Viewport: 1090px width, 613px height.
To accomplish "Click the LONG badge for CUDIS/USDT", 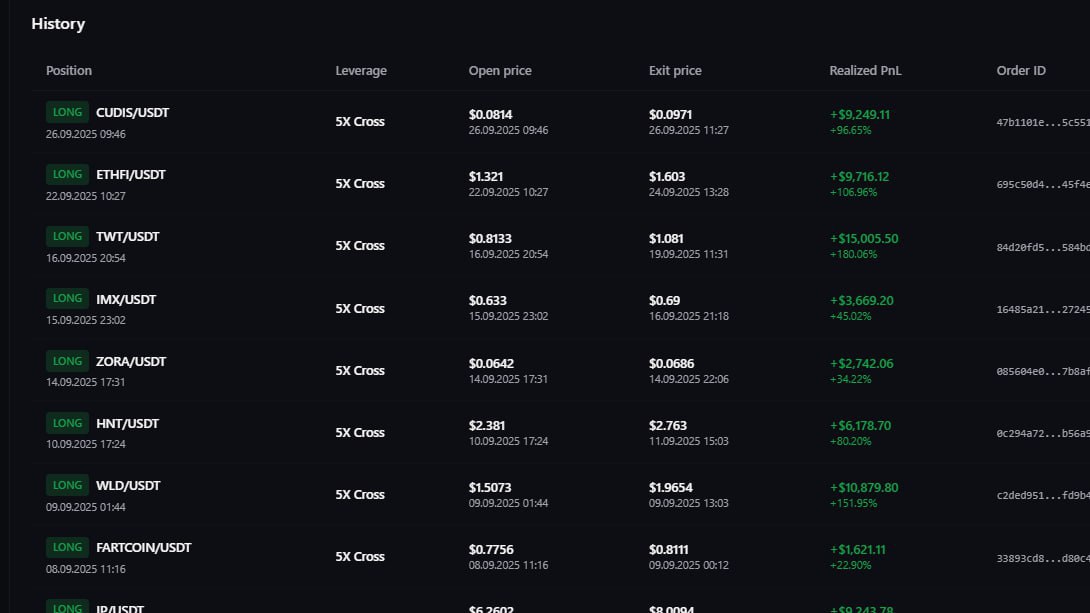I will 67,112.
